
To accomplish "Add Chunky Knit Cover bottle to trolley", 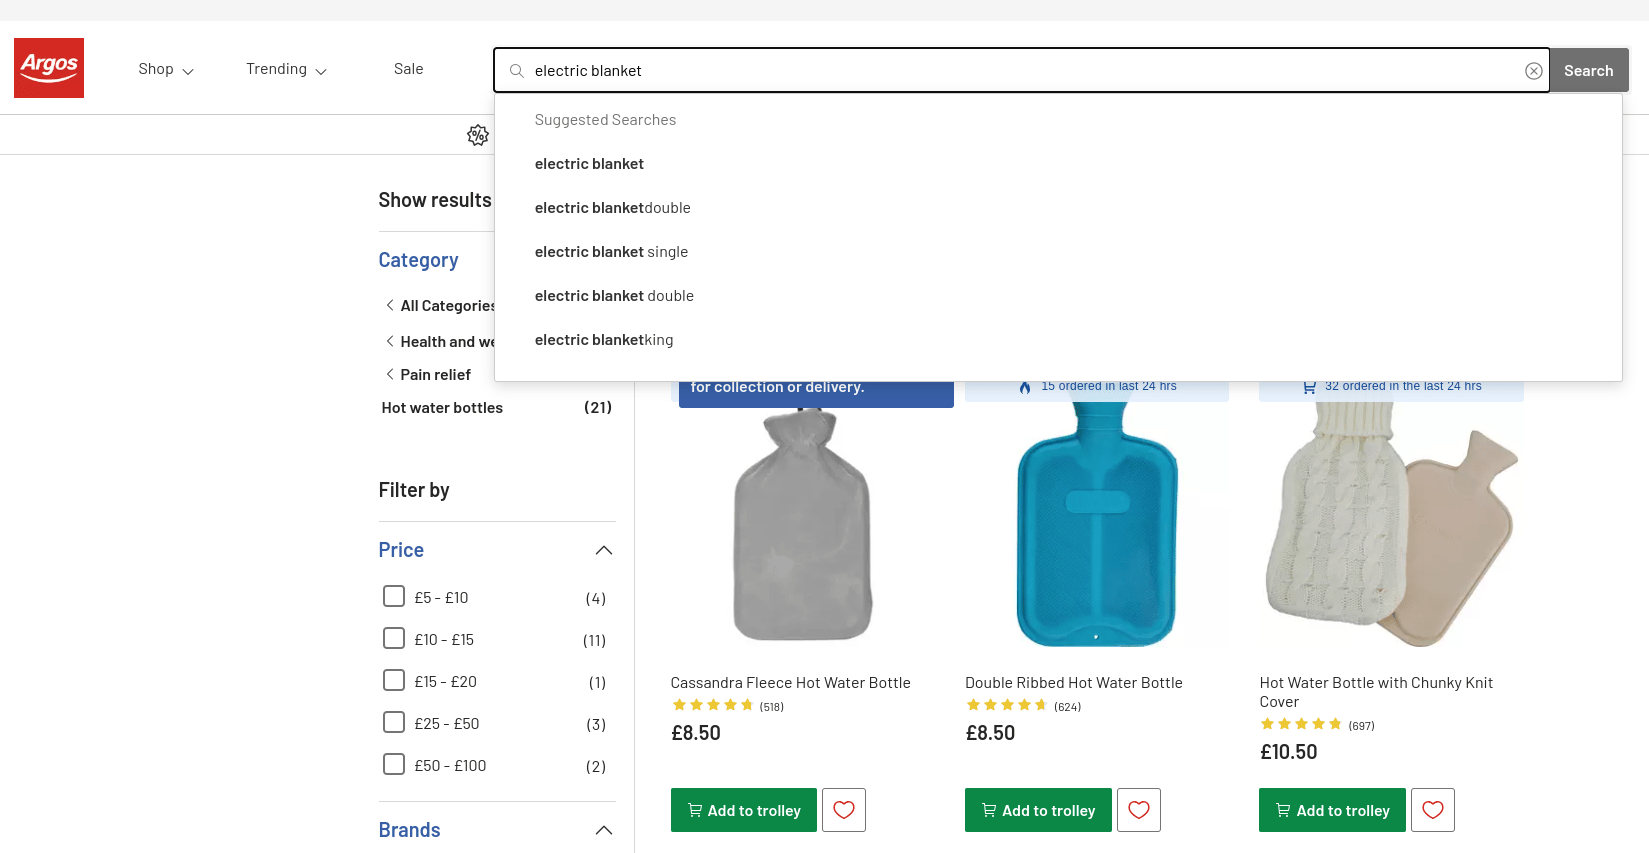I will [1332, 810].
